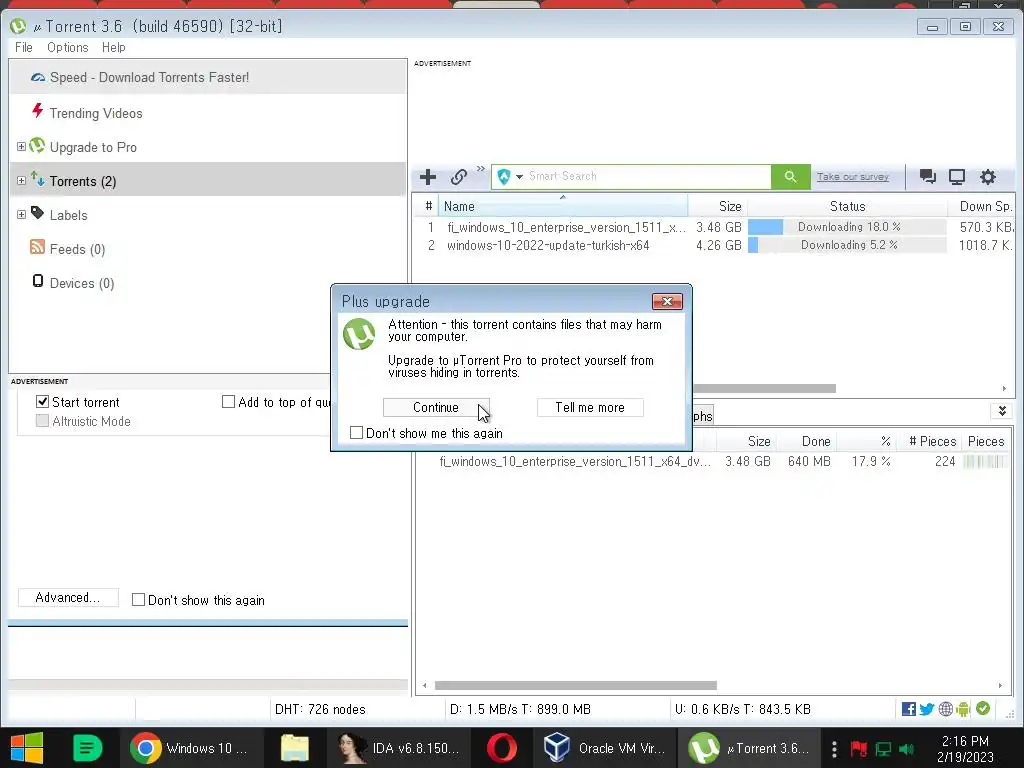Image resolution: width=1024 pixels, height=768 pixels.
Task: Switch to Chrome Windows 10 taskbar item
Action: click(191, 748)
